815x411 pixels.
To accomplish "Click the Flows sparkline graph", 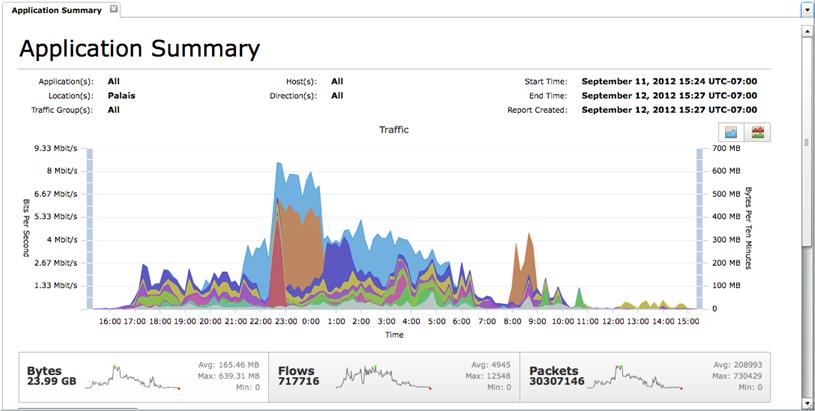I will pos(384,378).
